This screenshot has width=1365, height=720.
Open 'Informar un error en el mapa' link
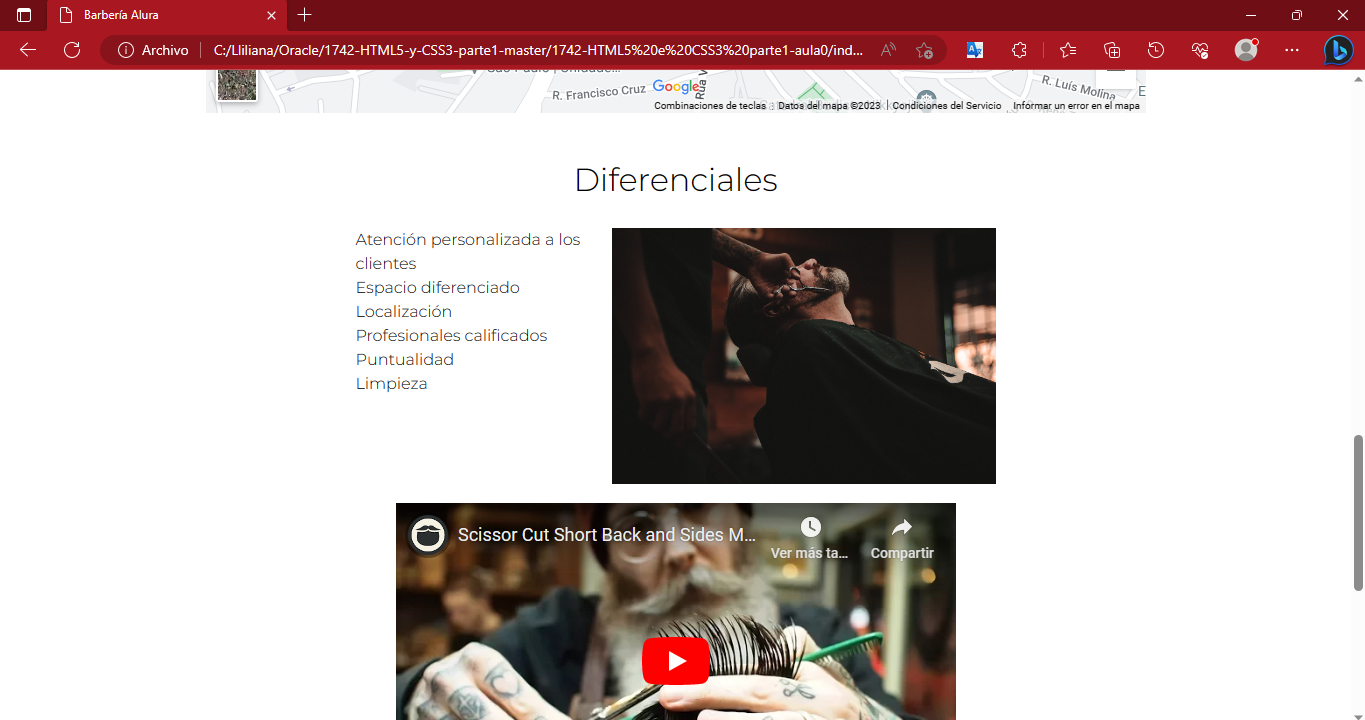tap(1076, 106)
